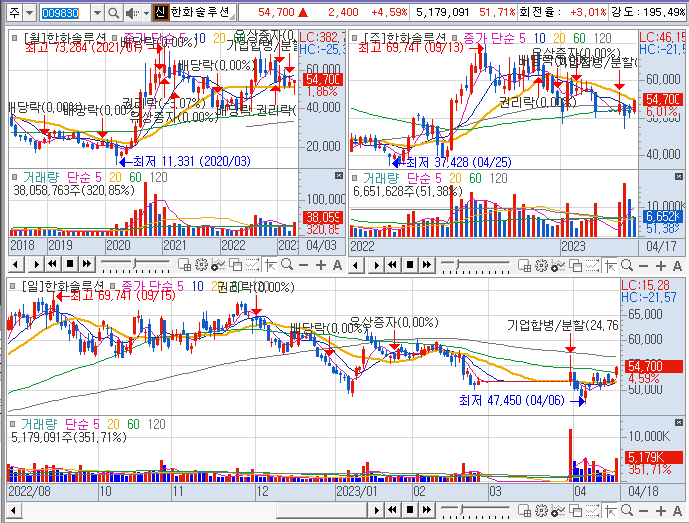The height and width of the screenshot is (523, 689).
Task: Click the 'A' auto icon on weekly chart toolbar
Action: tap(677, 266)
